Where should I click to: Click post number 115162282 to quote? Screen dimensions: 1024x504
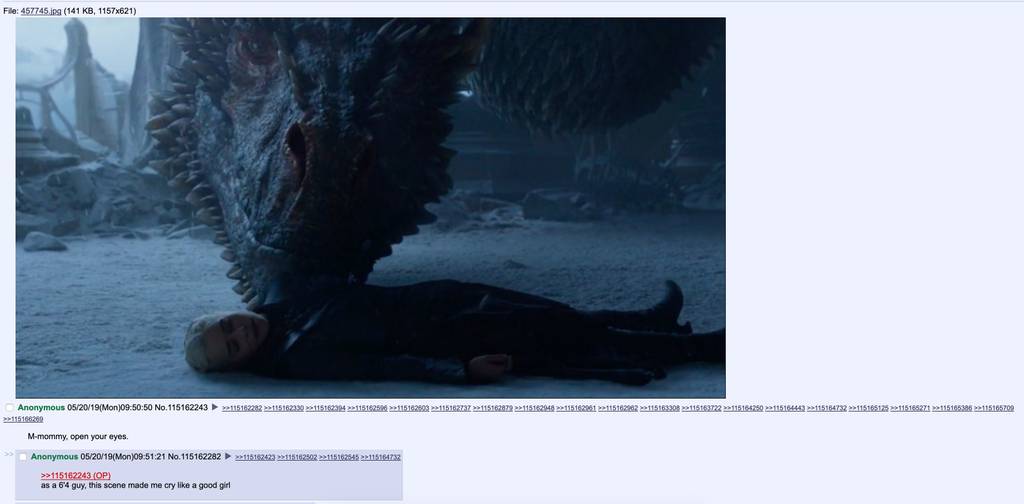pyautogui.click(x=200, y=456)
